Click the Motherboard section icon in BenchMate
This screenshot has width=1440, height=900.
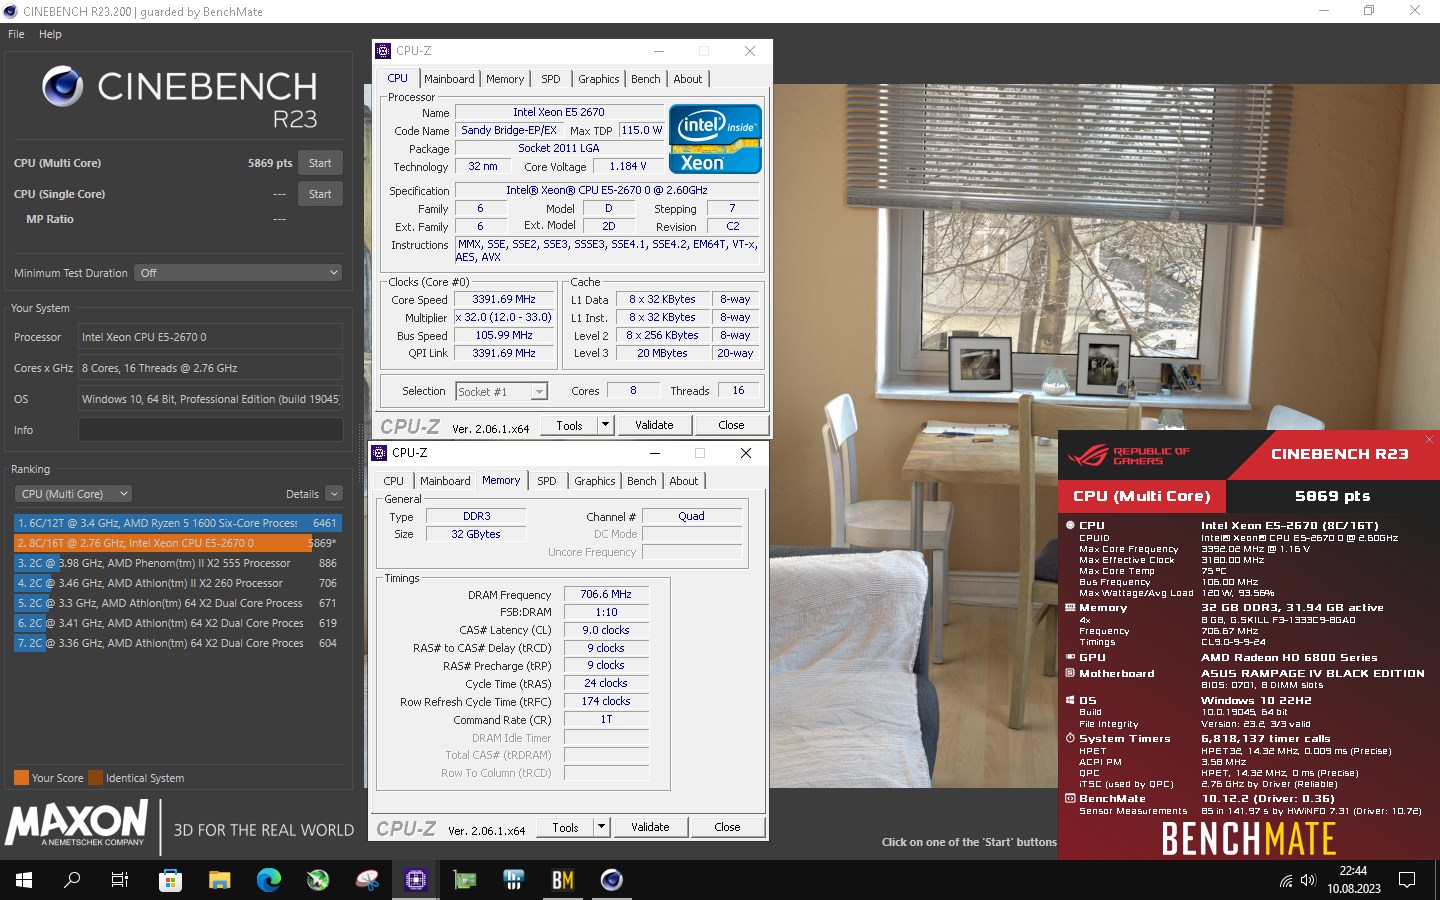pyautogui.click(x=1070, y=673)
